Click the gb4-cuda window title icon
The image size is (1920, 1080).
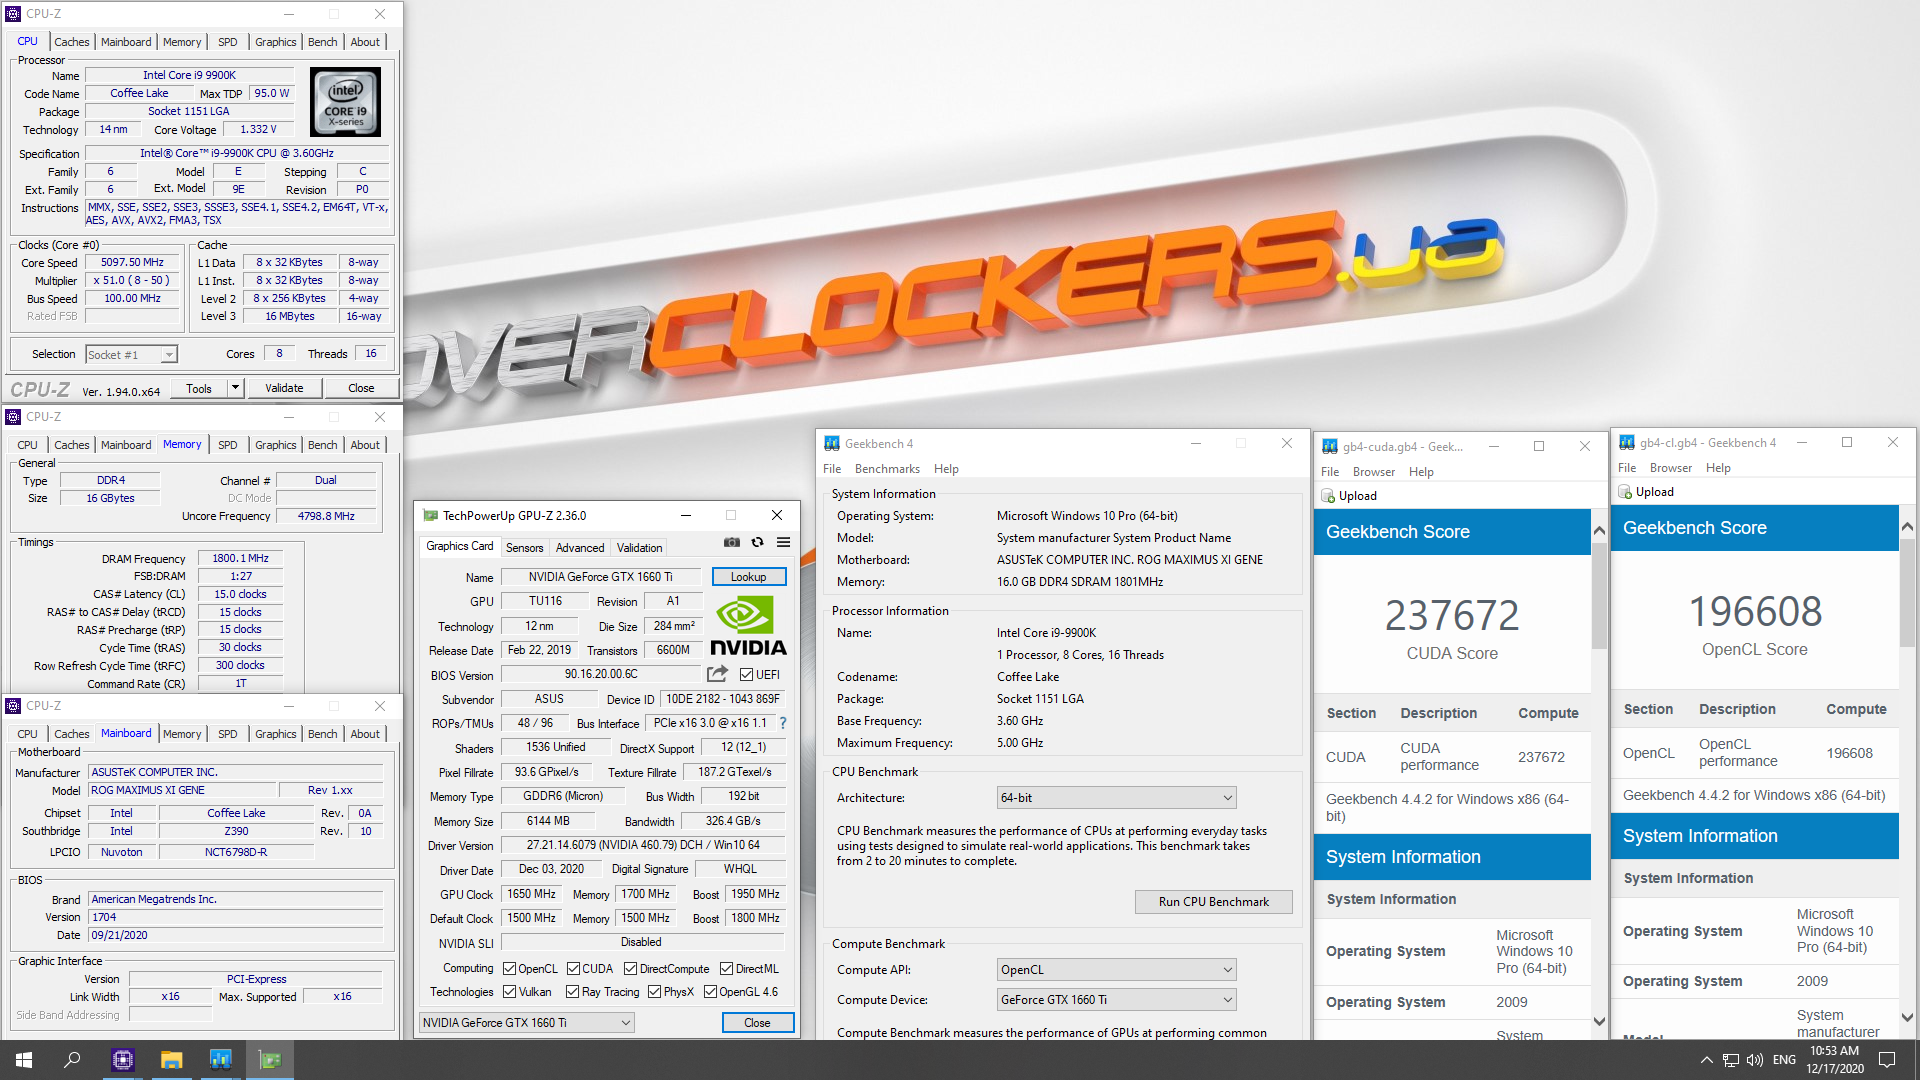click(x=1330, y=447)
